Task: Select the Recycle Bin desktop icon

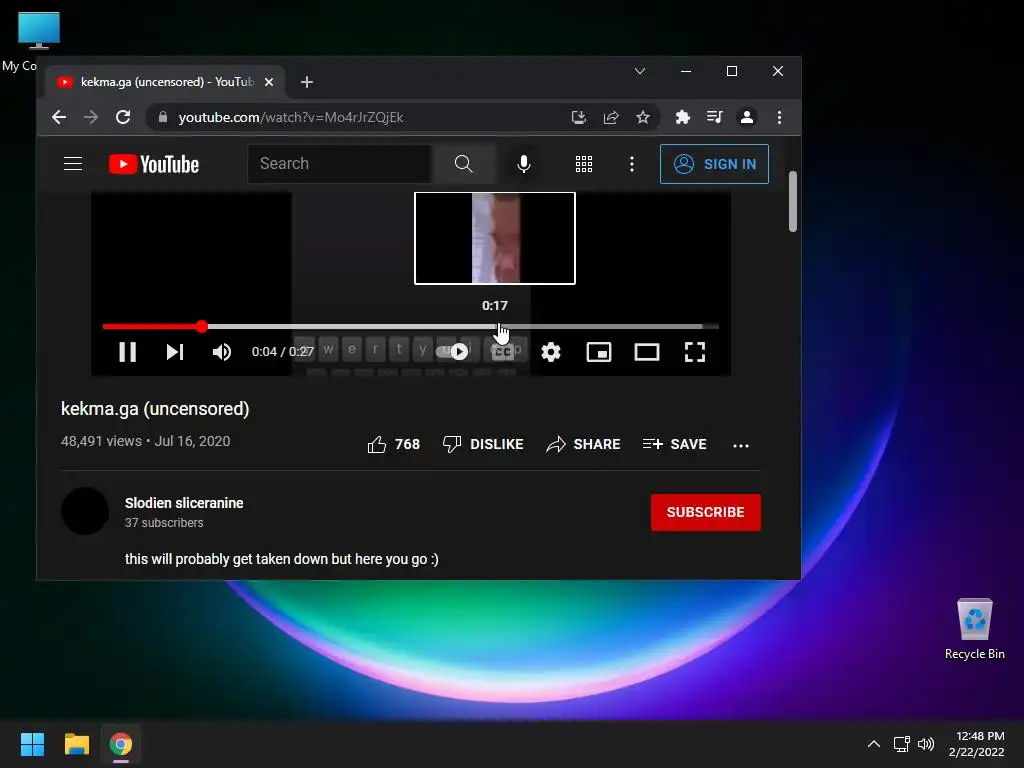Action: click(974, 629)
